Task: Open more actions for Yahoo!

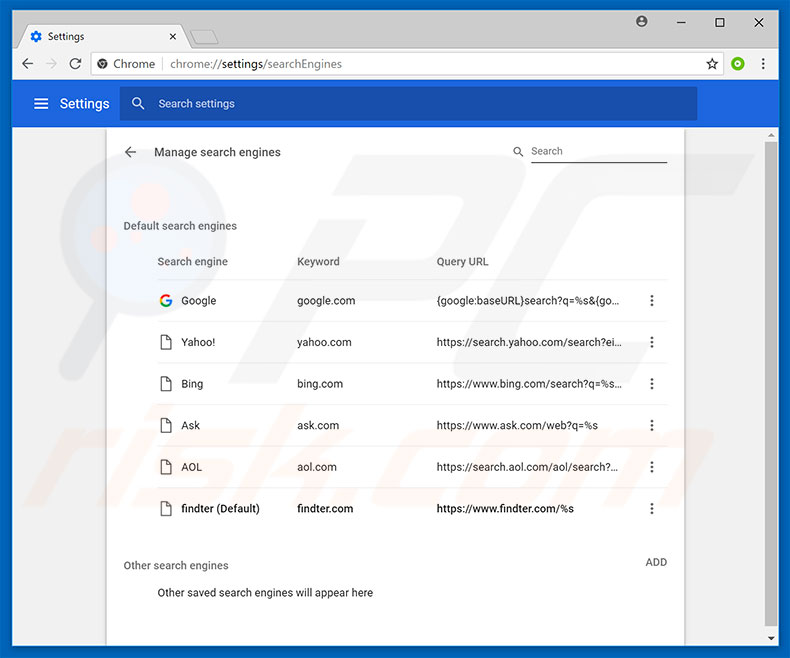Action: [x=652, y=343]
